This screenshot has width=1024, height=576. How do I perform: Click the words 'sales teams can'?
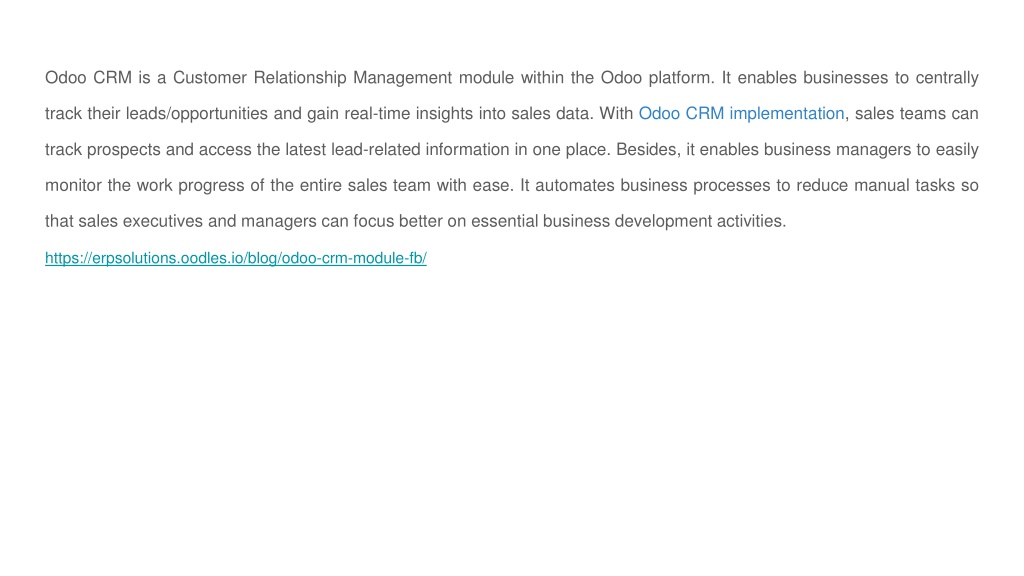click(917, 114)
